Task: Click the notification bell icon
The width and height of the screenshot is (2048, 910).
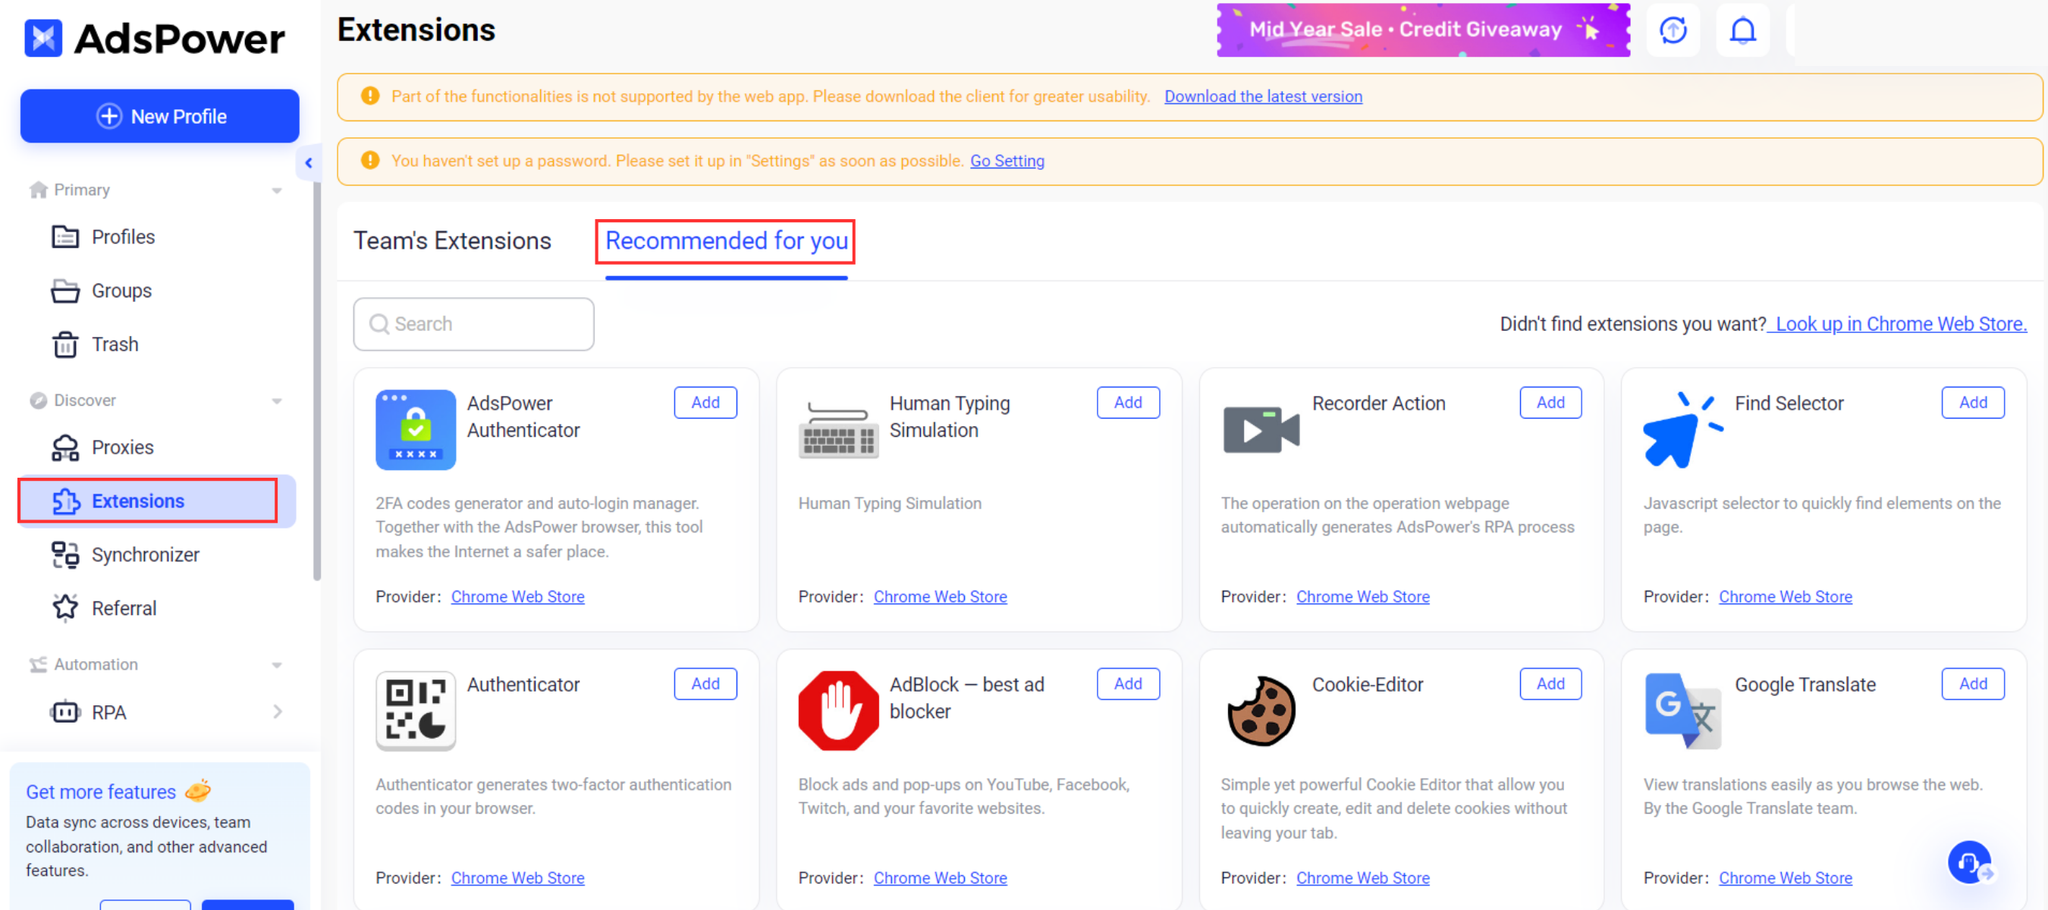Action: pyautogui.click(x=1743, y=30)
